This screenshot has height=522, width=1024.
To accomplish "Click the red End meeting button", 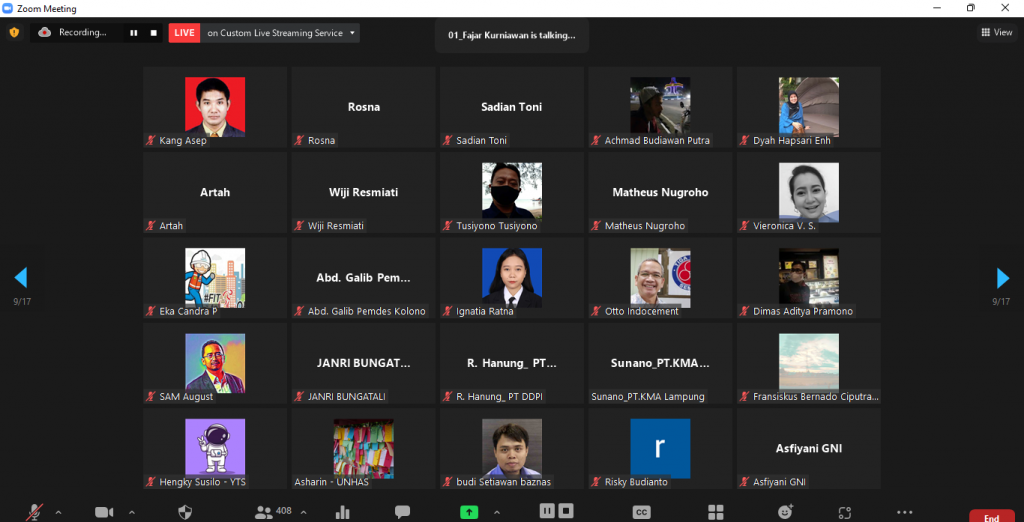I will 991,516.
